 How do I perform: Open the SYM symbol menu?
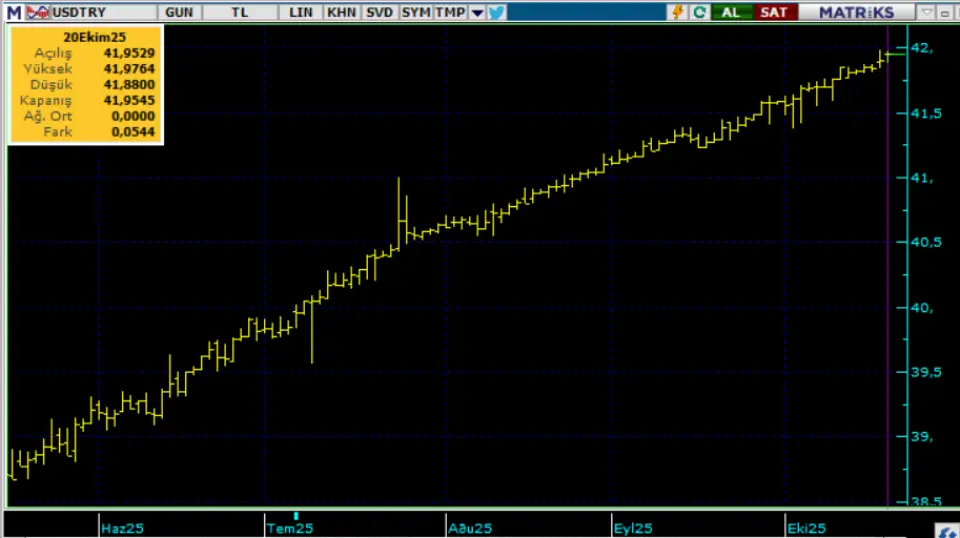tap(415, 12)
